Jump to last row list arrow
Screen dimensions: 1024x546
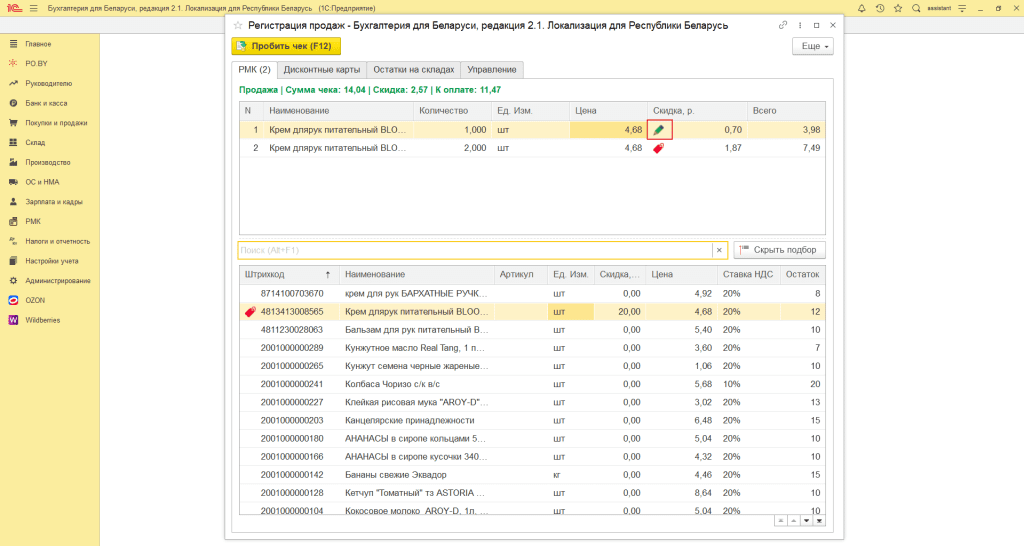click(x=819, y=521)
